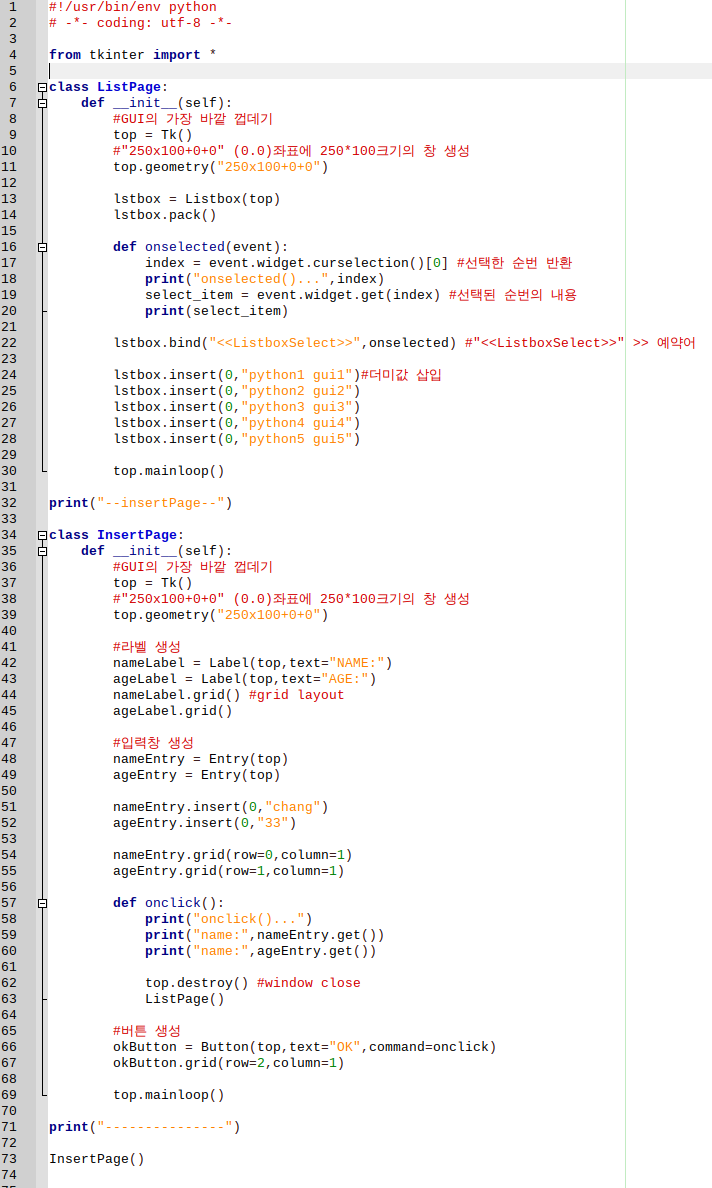Place cursor on 'from tkinter import *'
712x1188 pixels.
[x=133, y=55]
